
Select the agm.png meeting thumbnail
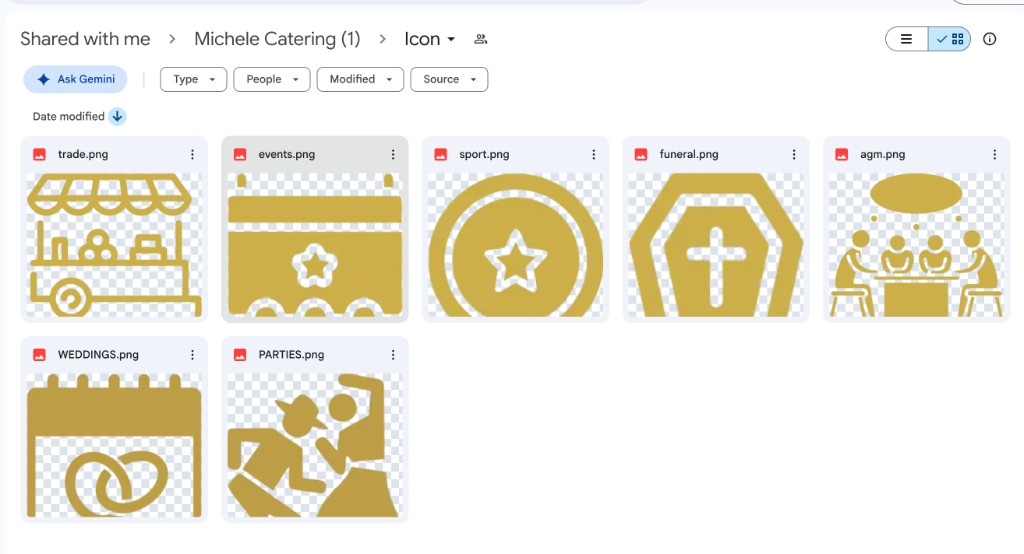click(x=916, y=245)
